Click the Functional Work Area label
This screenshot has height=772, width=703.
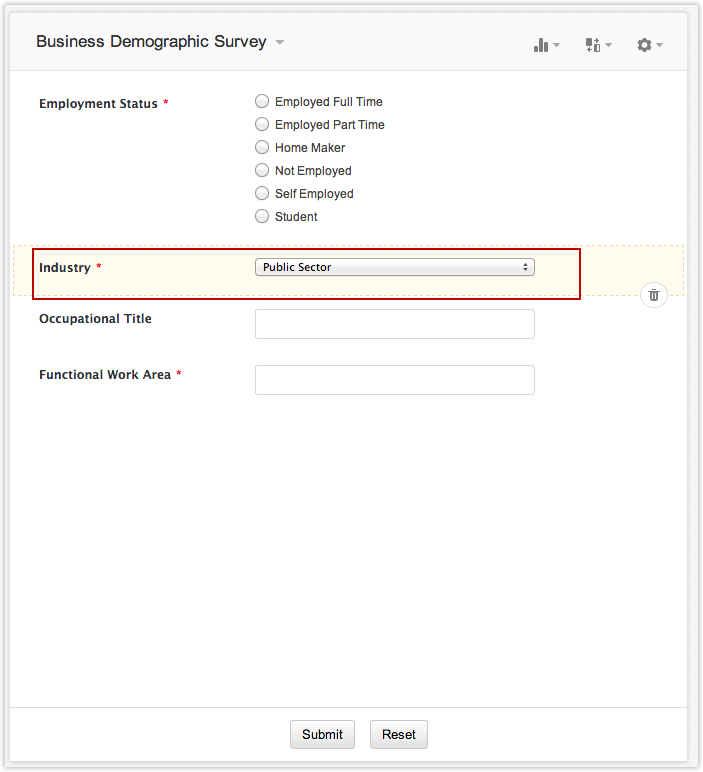point(105,375)
